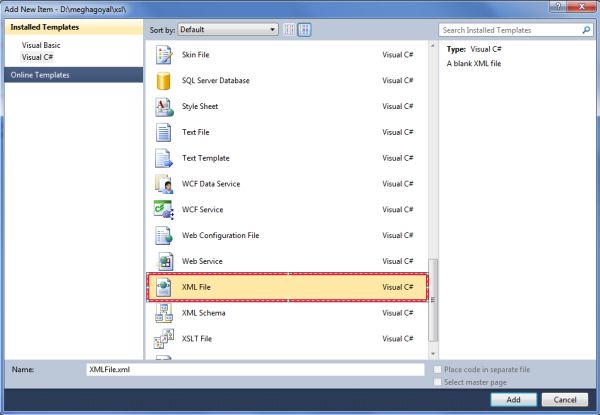The image size is (600, 415).
Task: Switch to small icons view
Action: [x=289, y=29]
